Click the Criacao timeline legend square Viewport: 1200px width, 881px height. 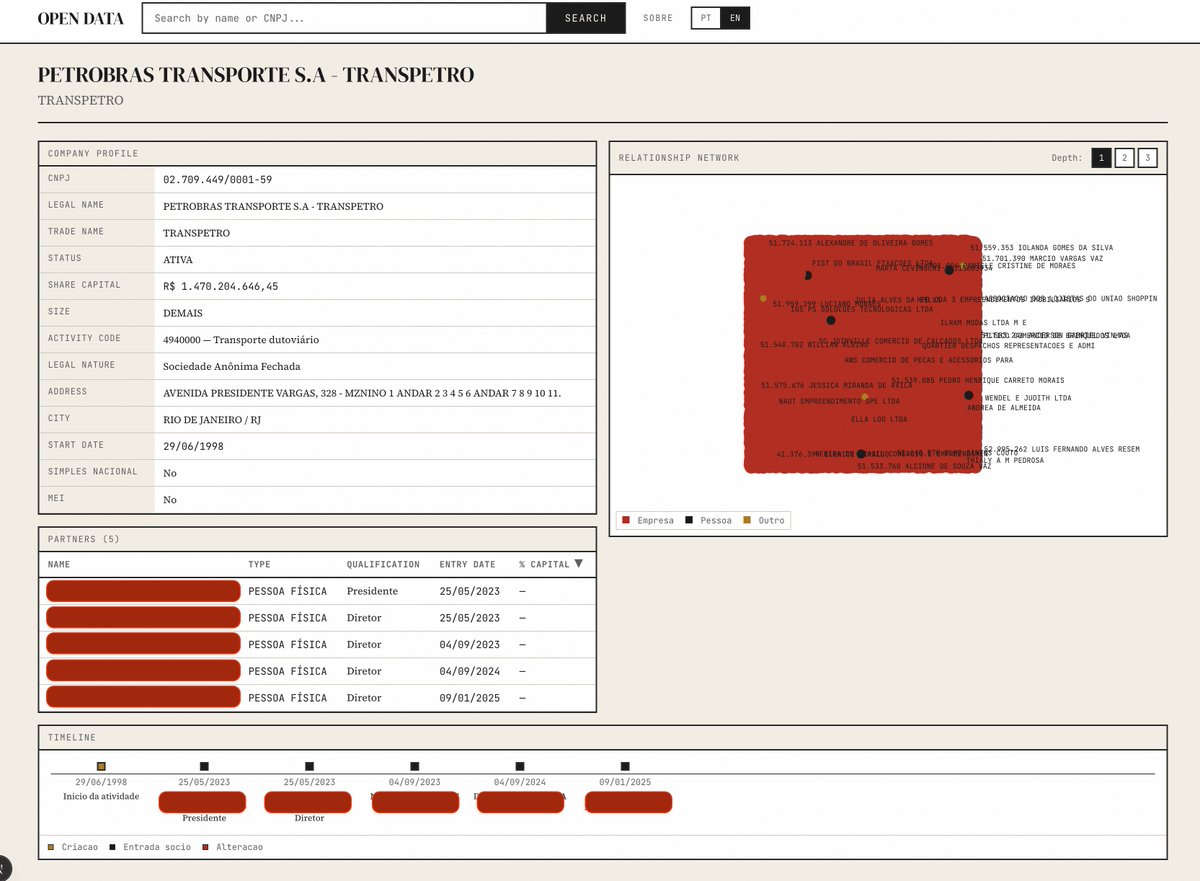[51, 847]
